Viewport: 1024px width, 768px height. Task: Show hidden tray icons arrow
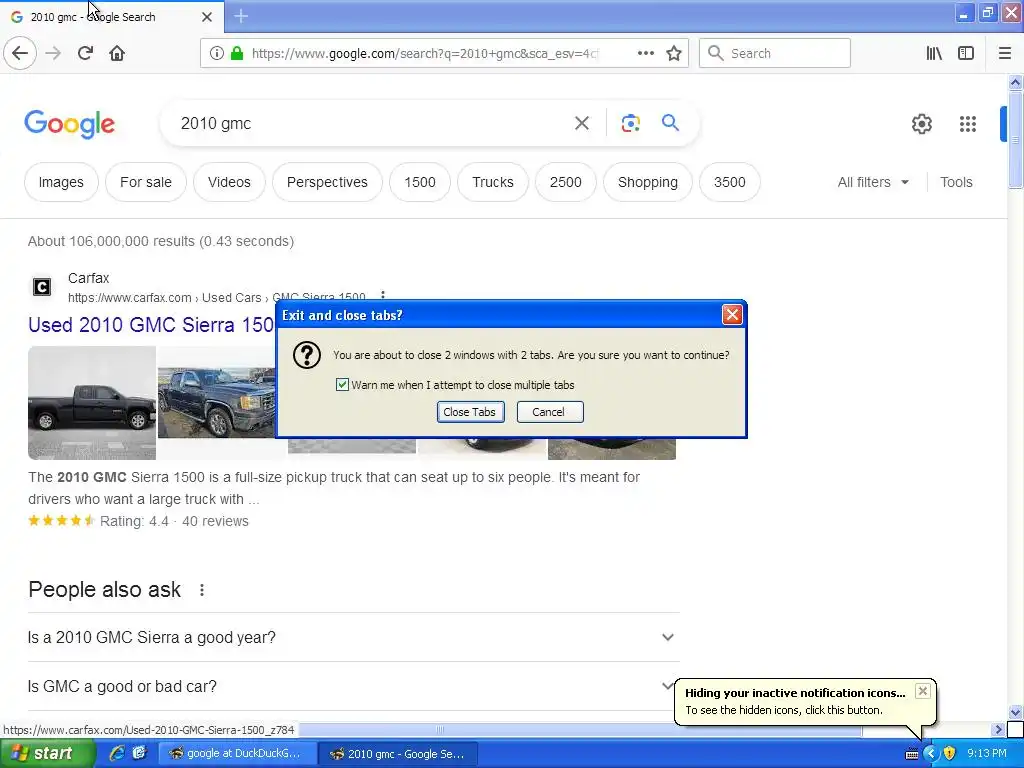click(930, 754)
